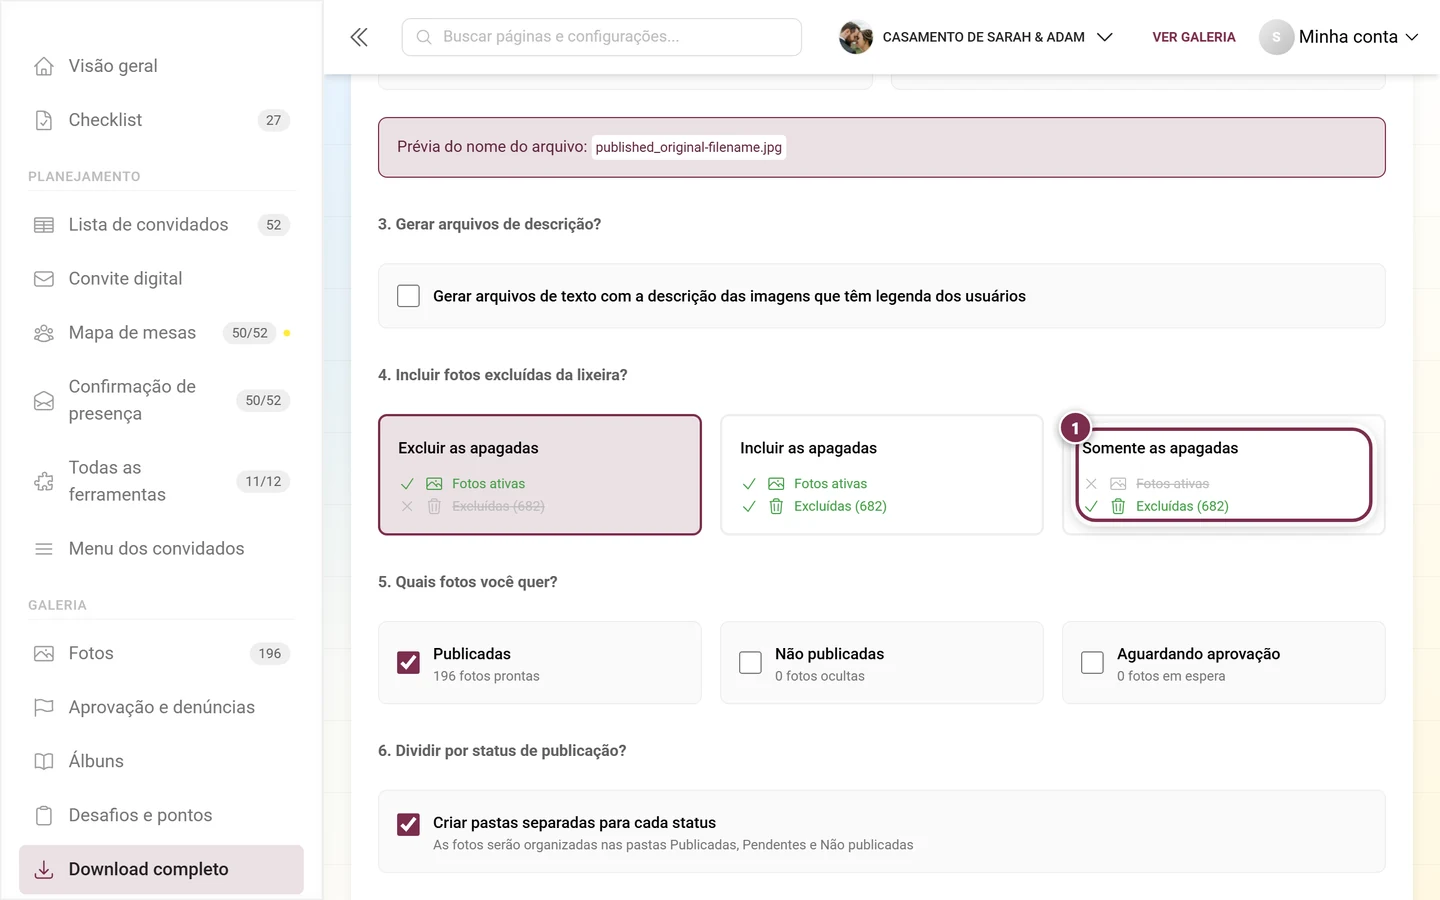This screenshot has width=1440, height=900.
Task: Click 'Excluídas (682)' in Somente as apagadas card
Action: (1182, 507)
